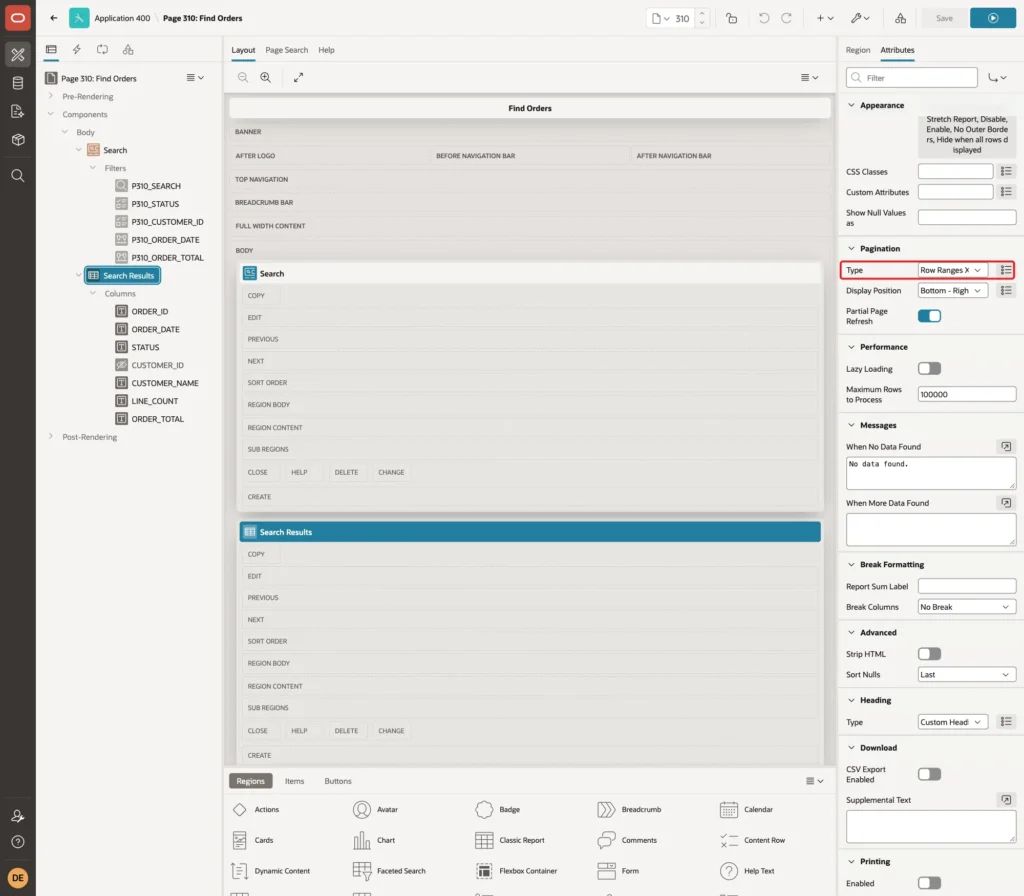Open SQL Workshop from the left sidebar
This screenshot has width=1024, height=896.
point(18,83)
